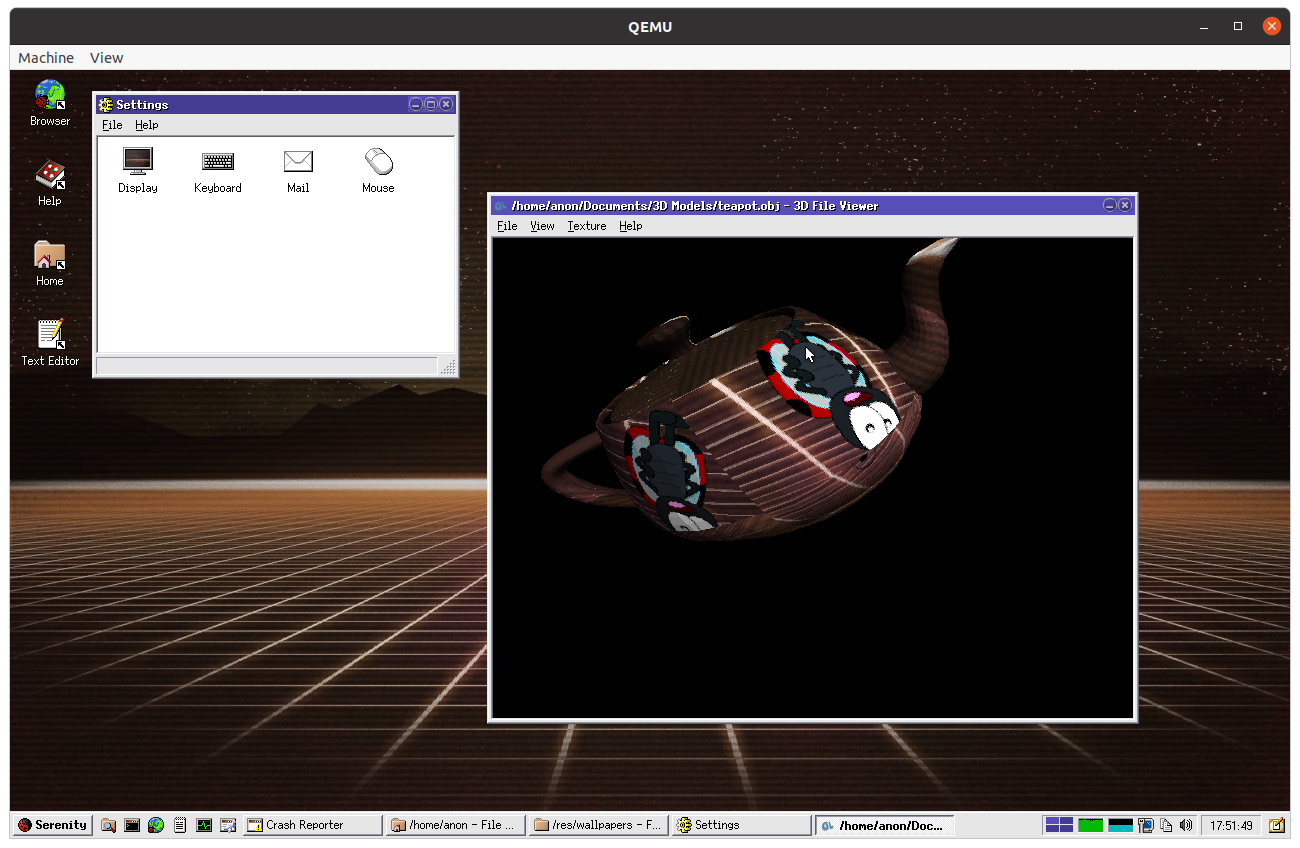Open the System Monitor from the taskbar
Viewport: 1300px width, 848px height.
tap(204, 824)
